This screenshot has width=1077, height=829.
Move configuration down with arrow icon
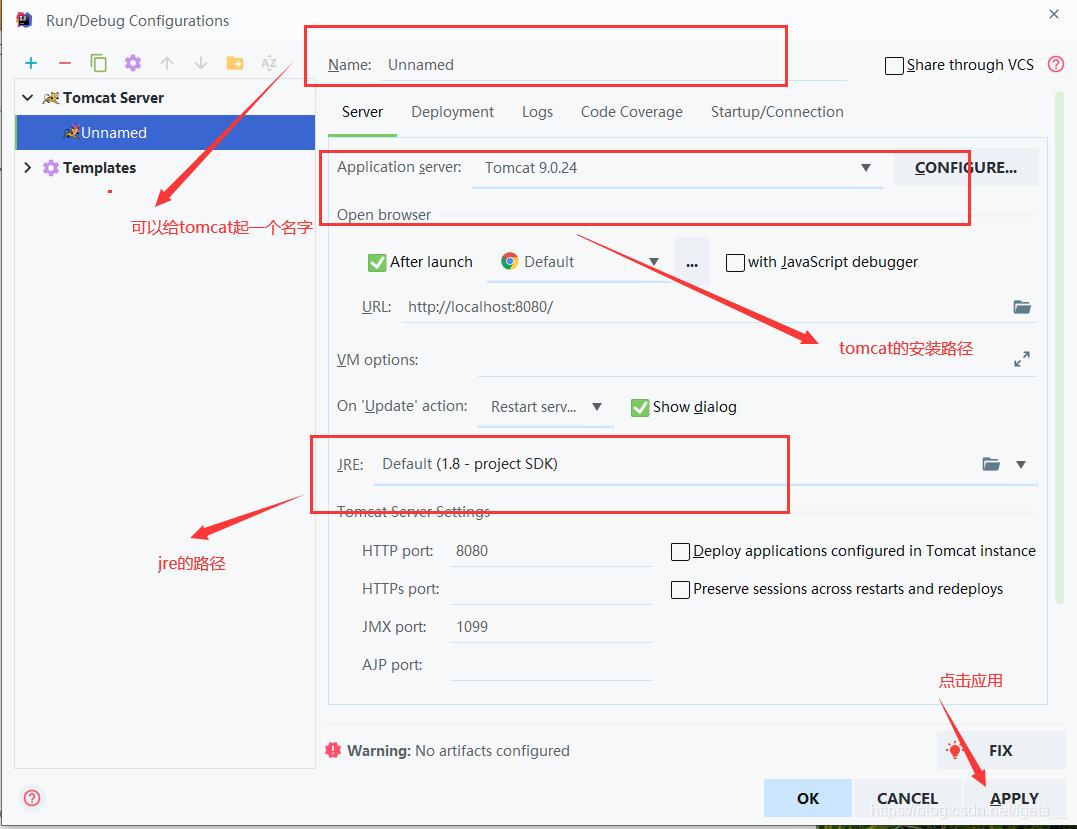pos(201,63)
